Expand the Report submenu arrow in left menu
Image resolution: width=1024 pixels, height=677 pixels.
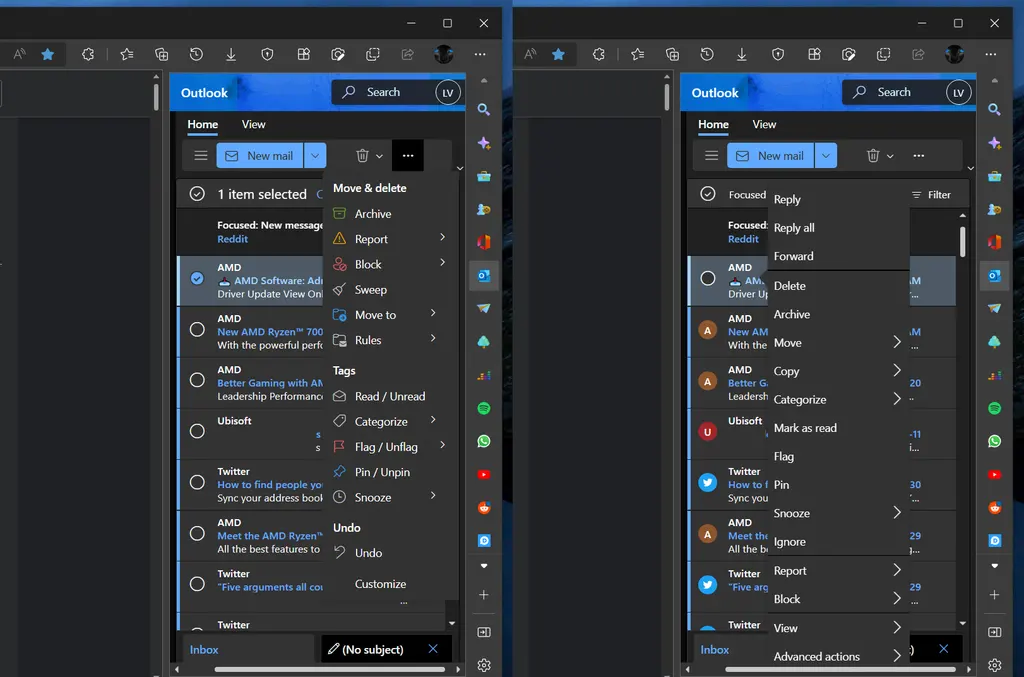tap(442, 237)
